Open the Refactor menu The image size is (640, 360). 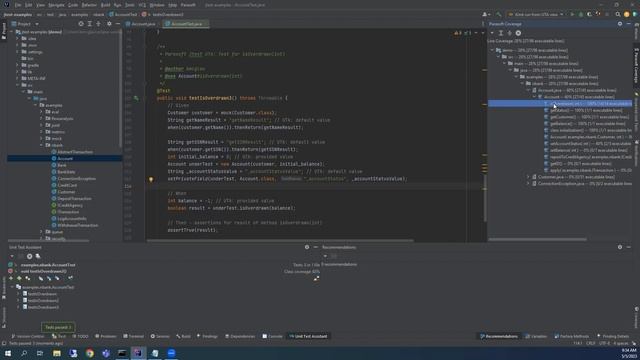pos(89,5)
